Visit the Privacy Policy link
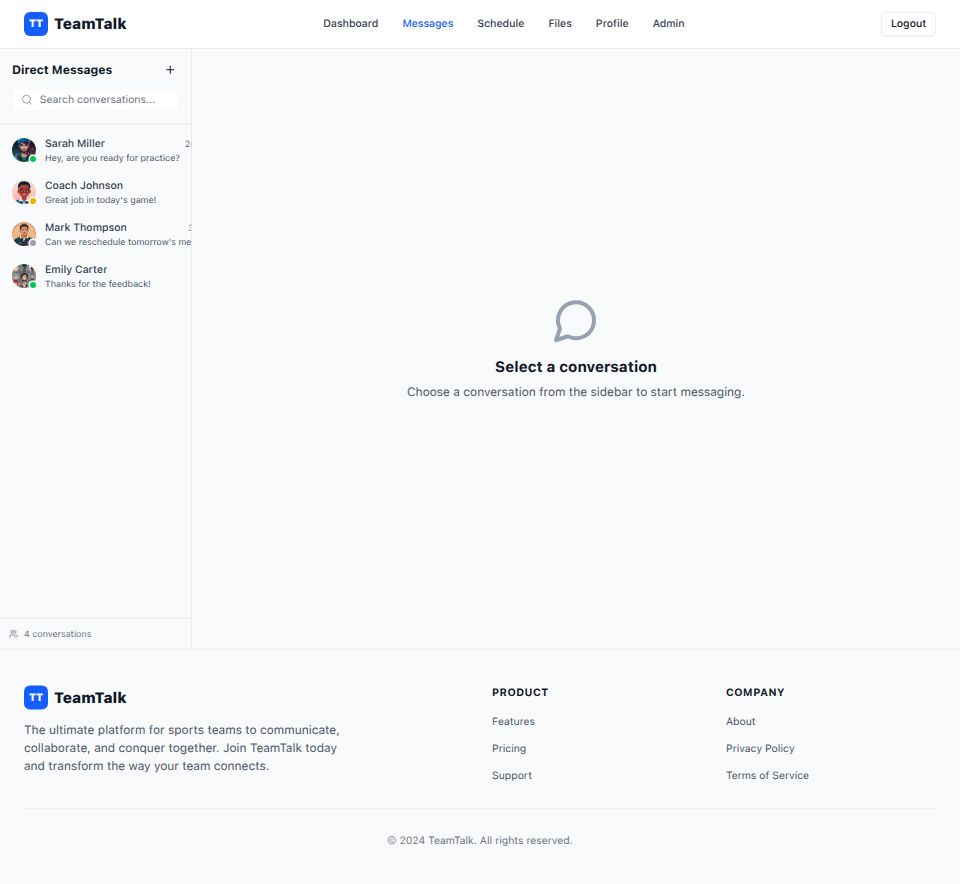 point(760,748)
